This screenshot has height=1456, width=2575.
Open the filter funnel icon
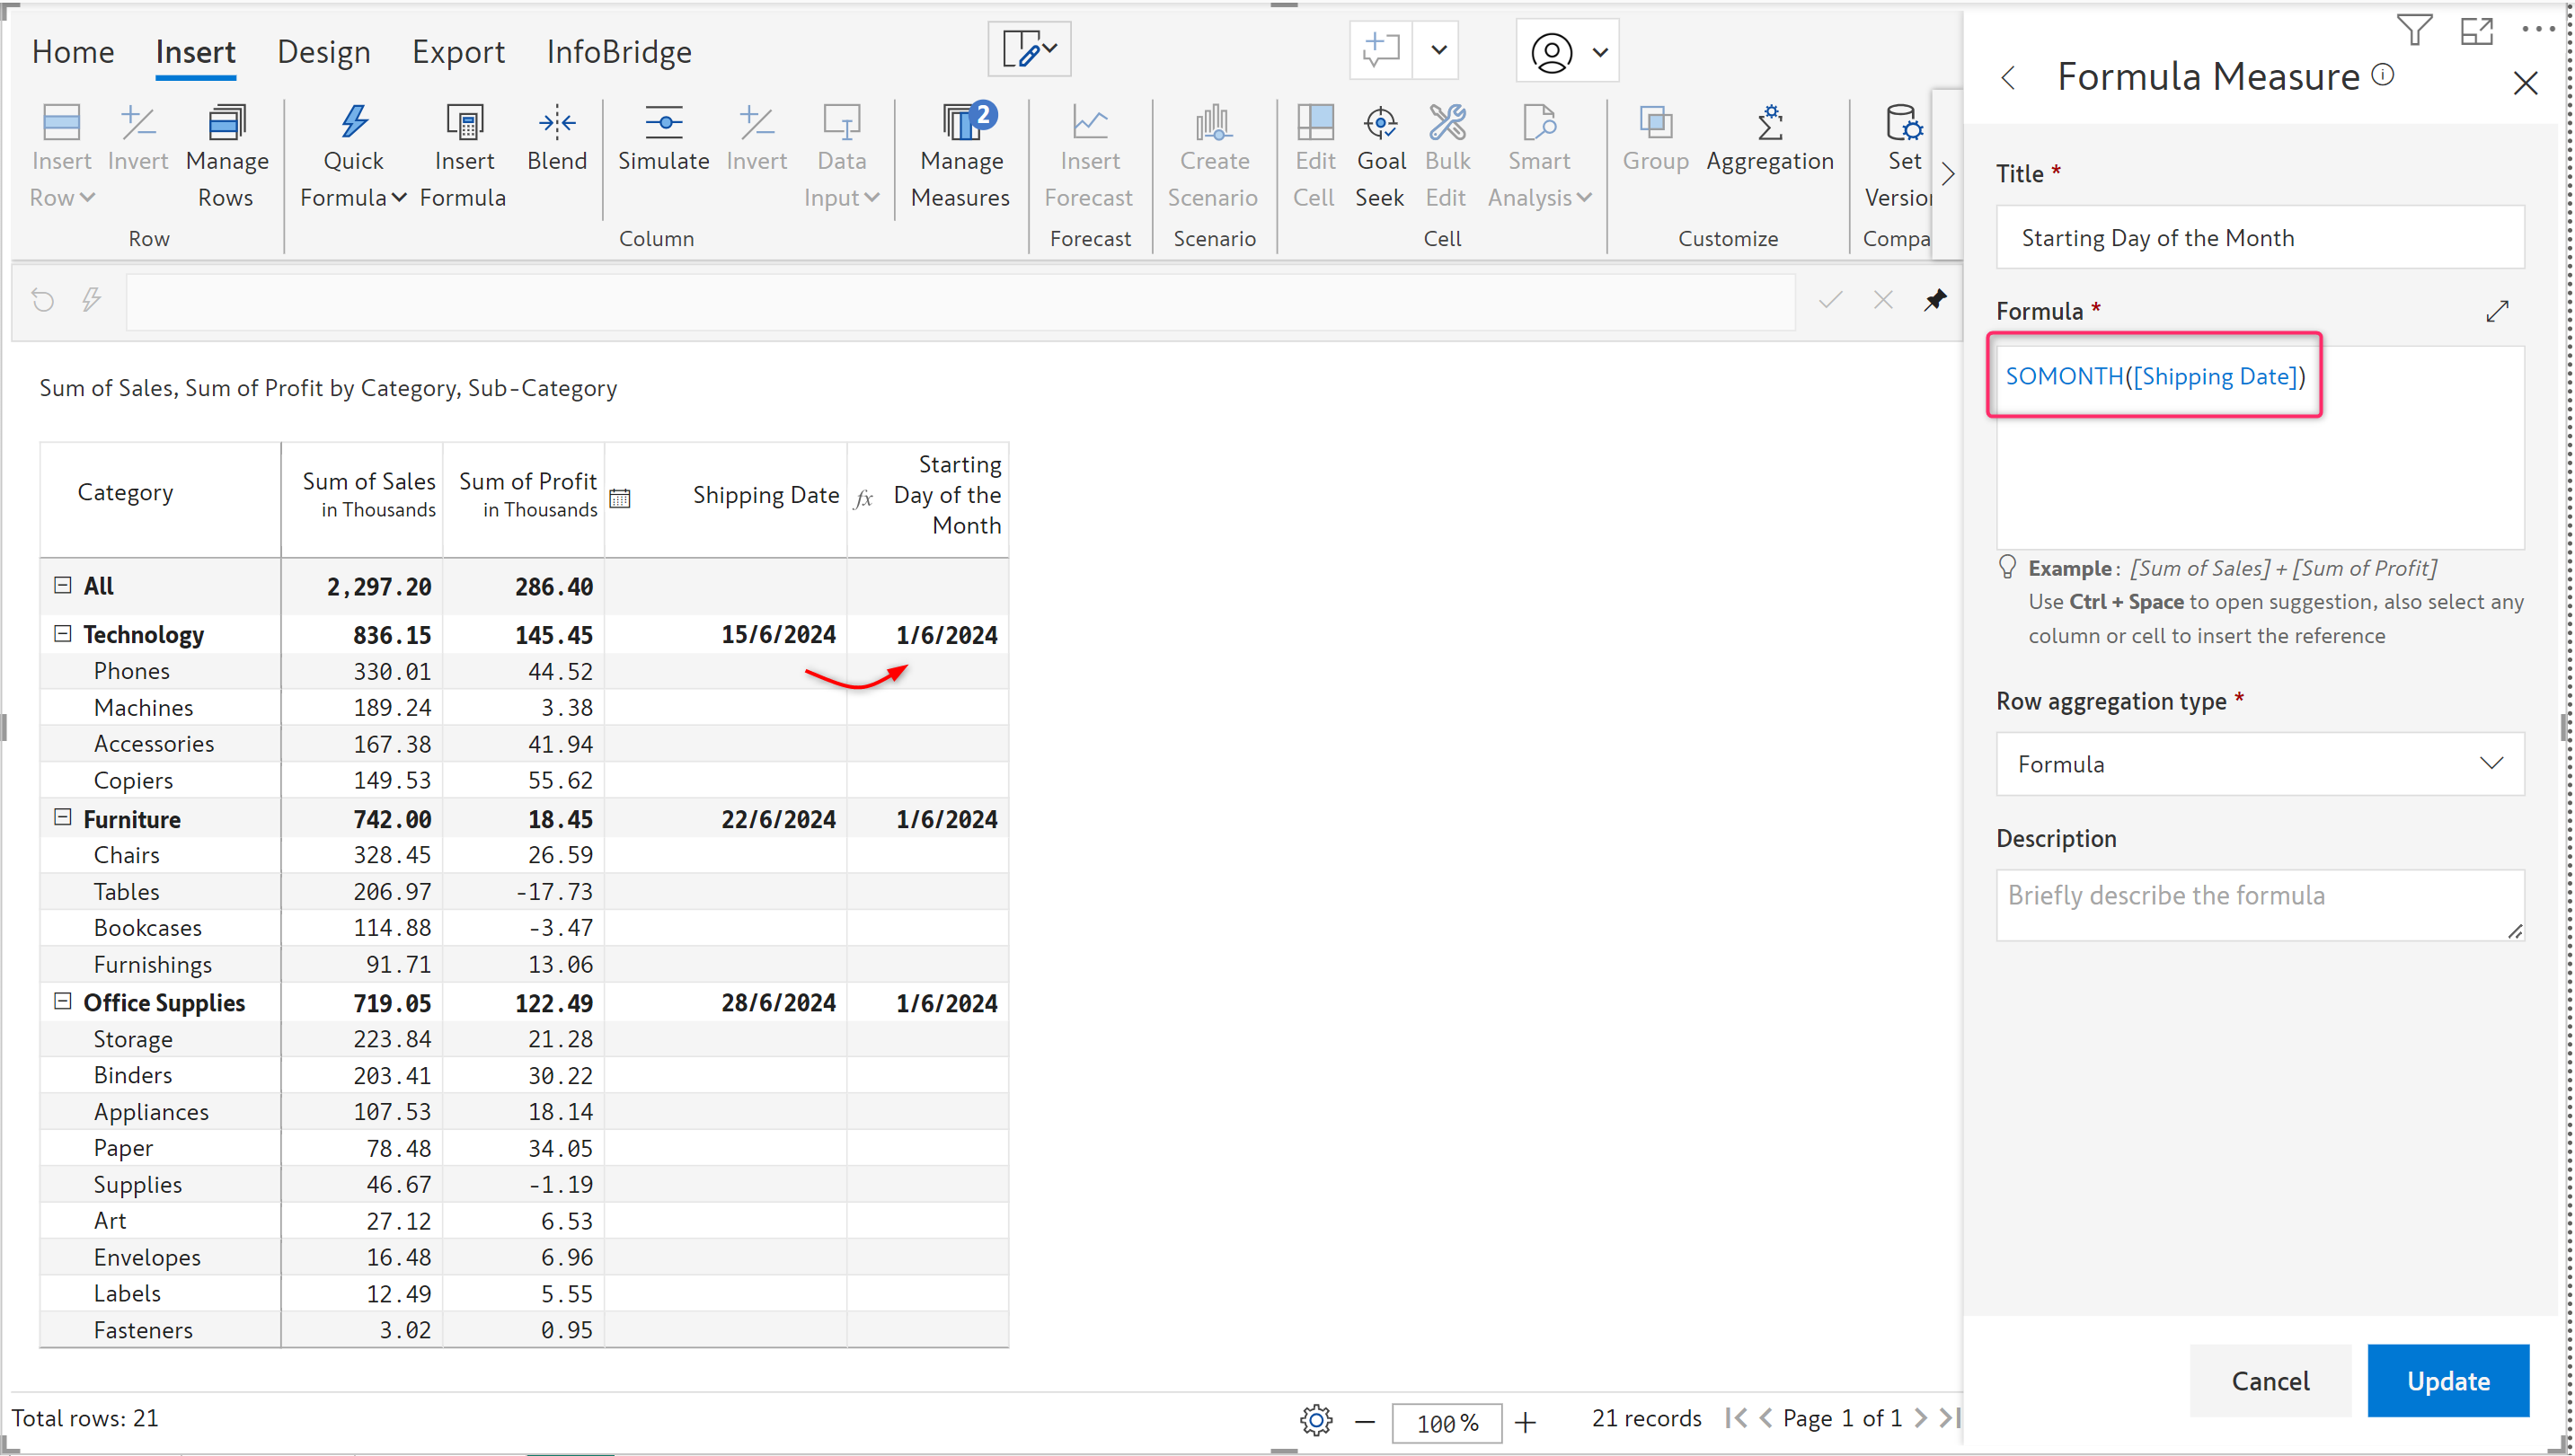point(2413,30)
